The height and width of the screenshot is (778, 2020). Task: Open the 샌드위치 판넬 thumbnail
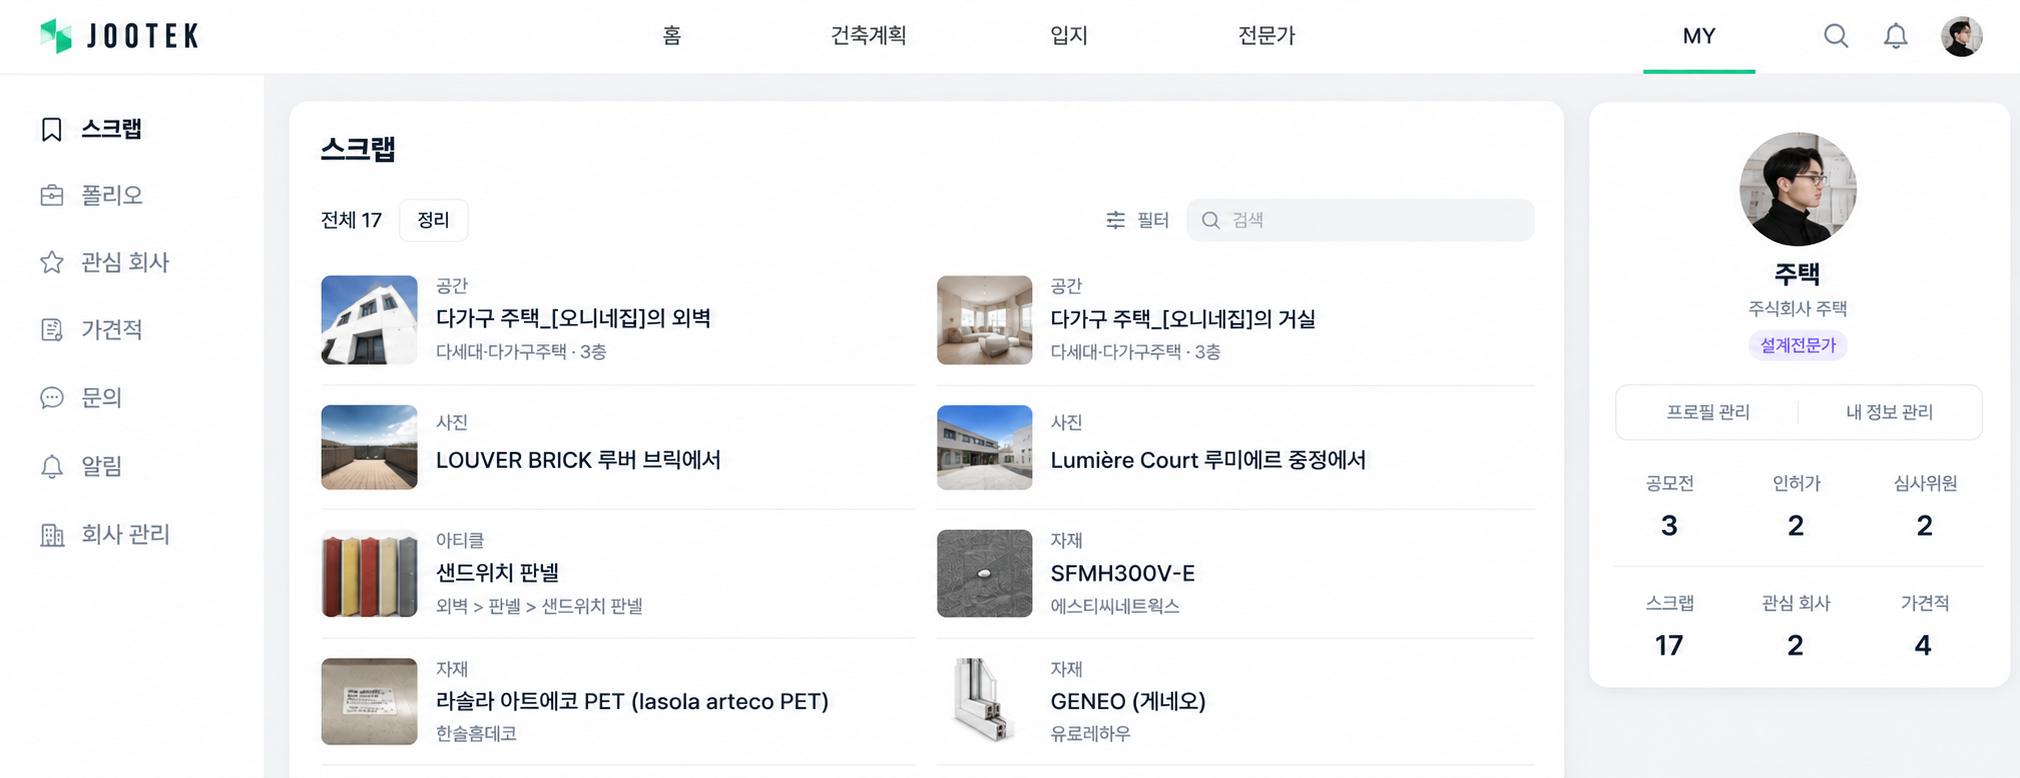click(369, 573)
